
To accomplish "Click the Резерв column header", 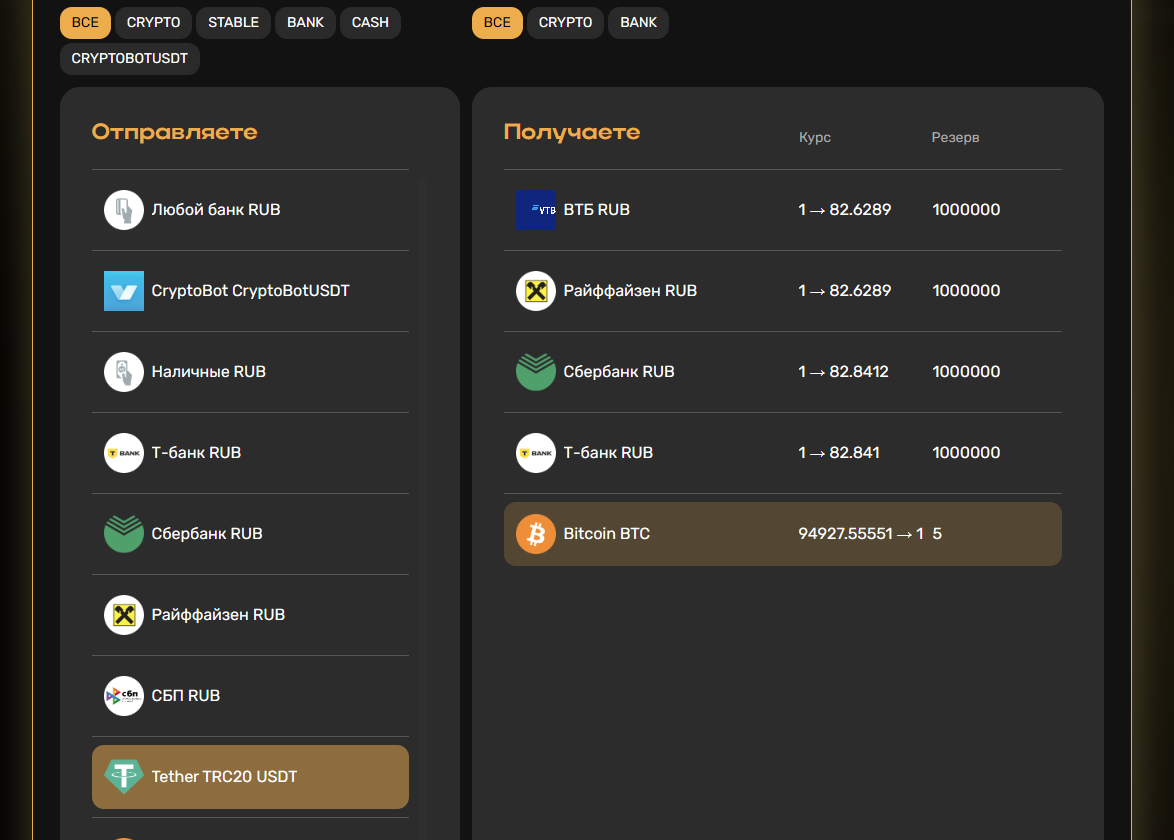I will 955,138.
